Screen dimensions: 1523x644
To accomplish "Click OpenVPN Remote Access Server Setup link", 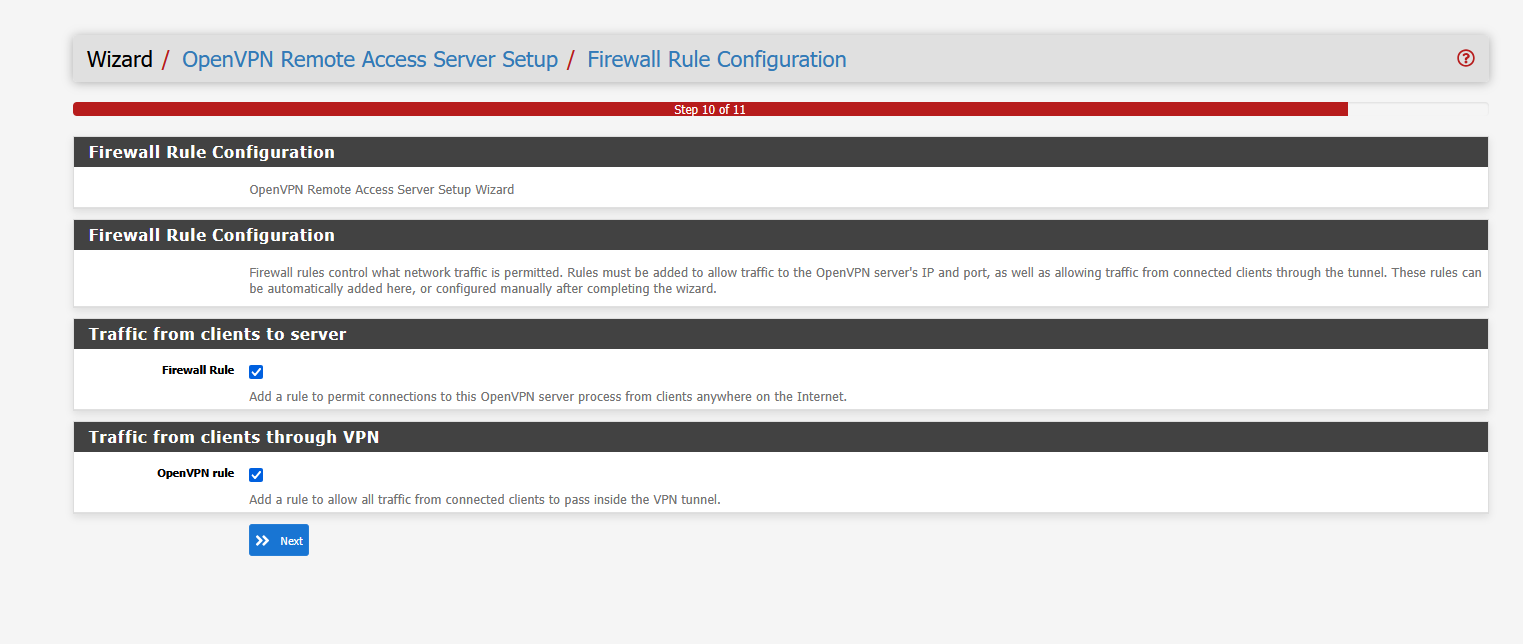I will (x=370, y=59).
